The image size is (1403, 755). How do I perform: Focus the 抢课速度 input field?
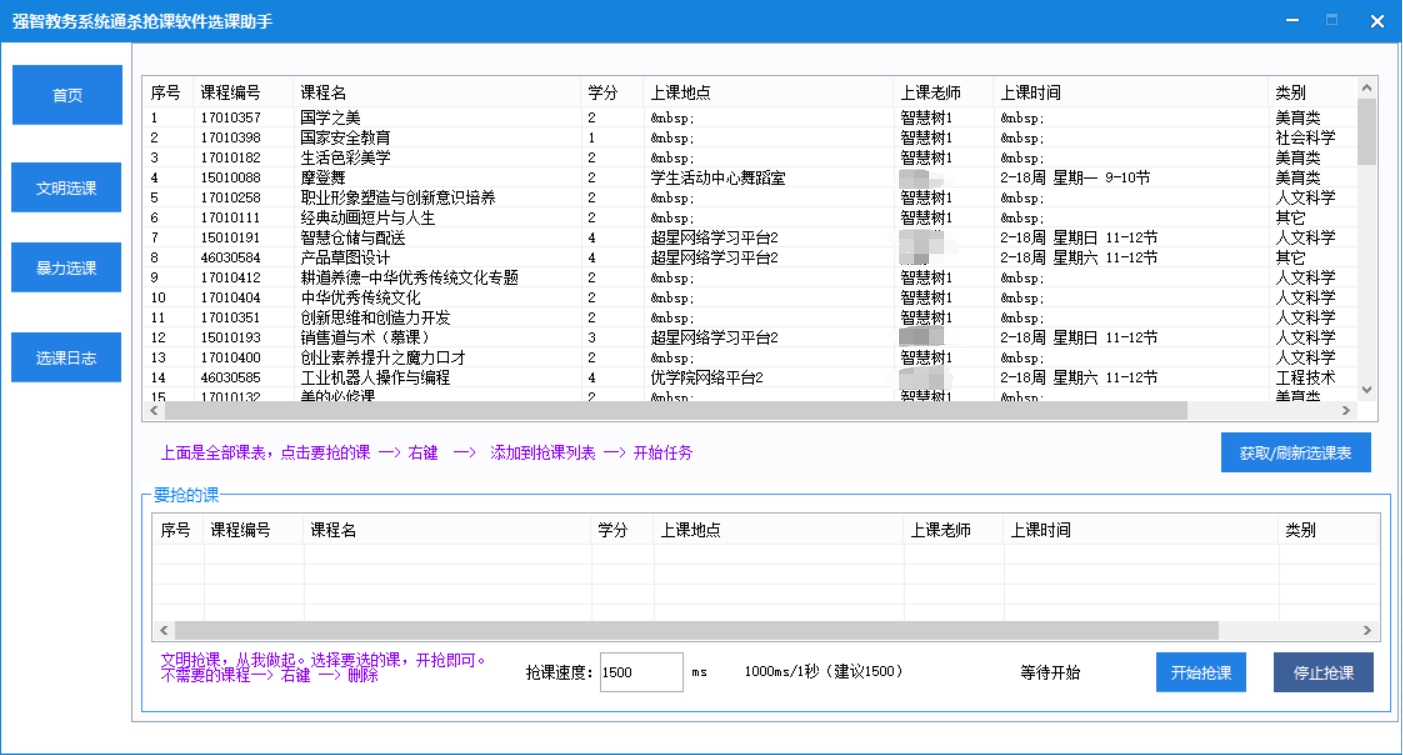641,673
